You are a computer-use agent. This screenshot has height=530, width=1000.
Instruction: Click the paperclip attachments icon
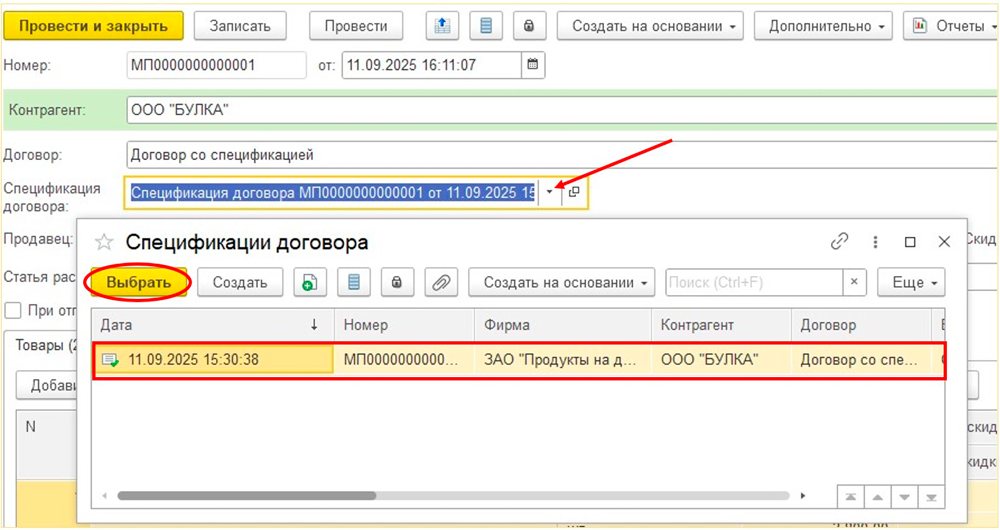pyautogui.click(x=440, y=283)
